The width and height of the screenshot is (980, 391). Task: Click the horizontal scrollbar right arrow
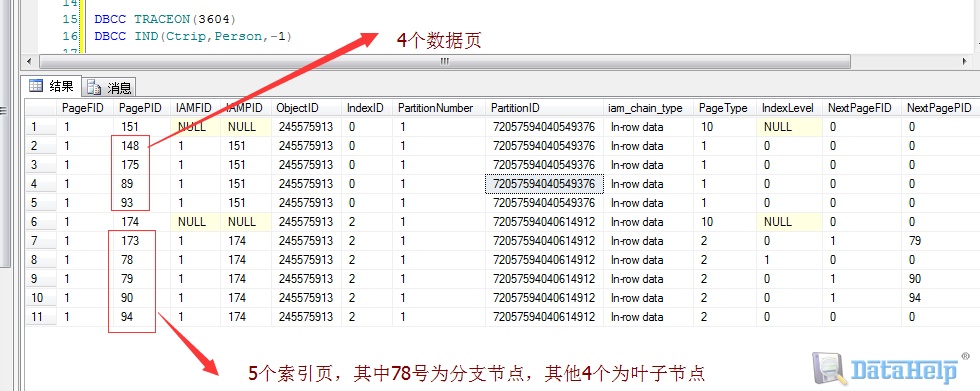[967, 62]
